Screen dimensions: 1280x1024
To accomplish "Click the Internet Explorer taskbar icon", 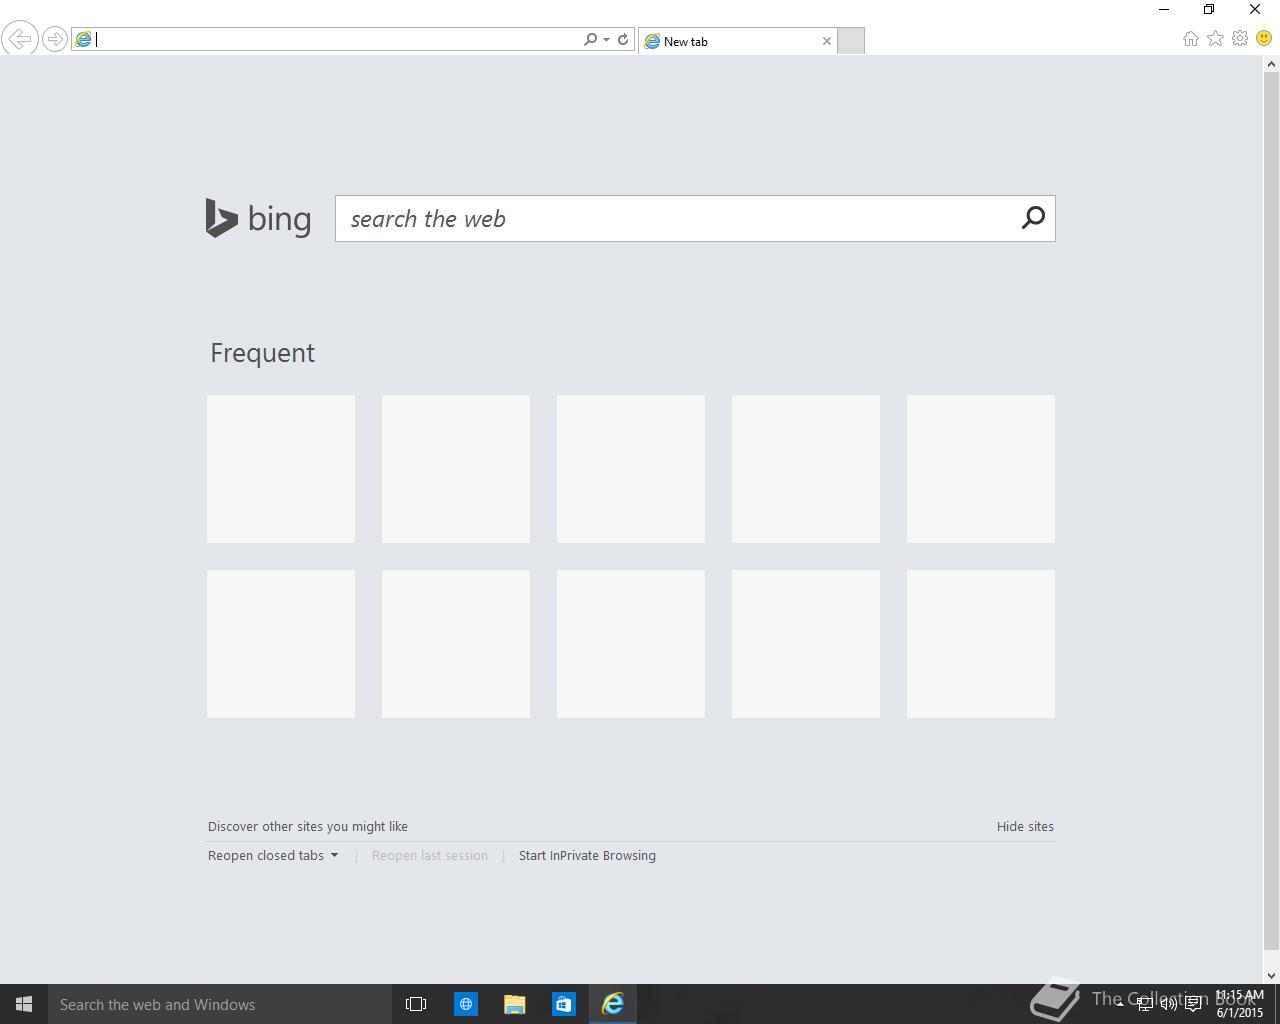I will tap(613, 1004).
